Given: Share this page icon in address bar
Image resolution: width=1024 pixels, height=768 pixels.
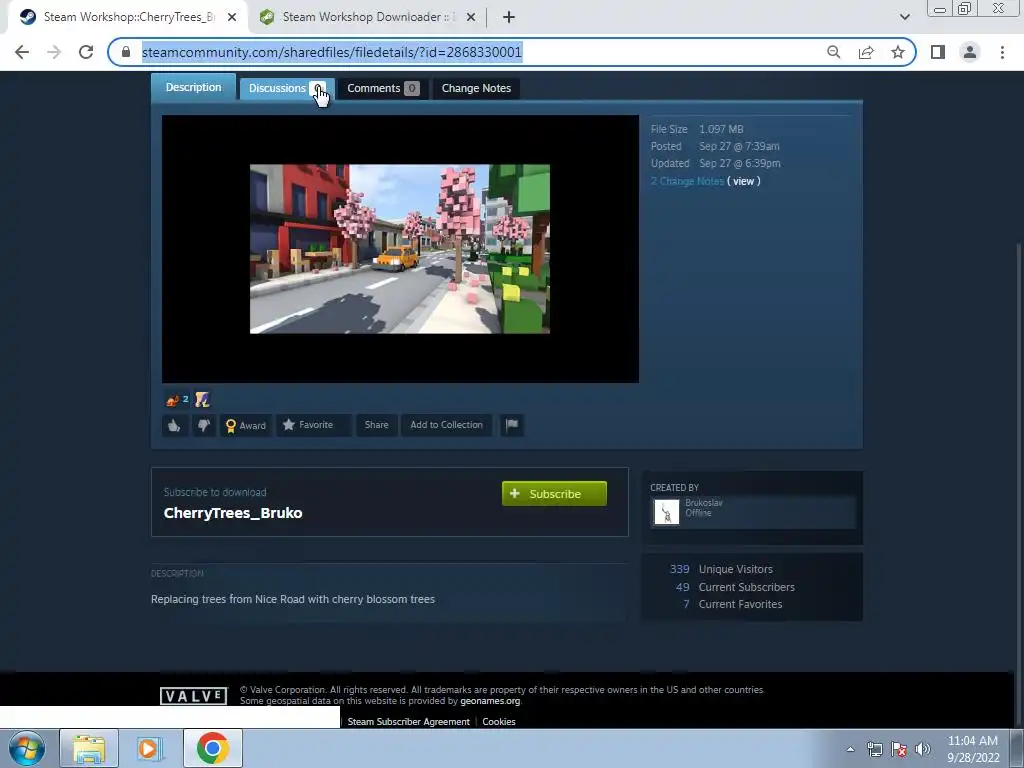Looking at the screenshot, I should (x=866, y=52).
